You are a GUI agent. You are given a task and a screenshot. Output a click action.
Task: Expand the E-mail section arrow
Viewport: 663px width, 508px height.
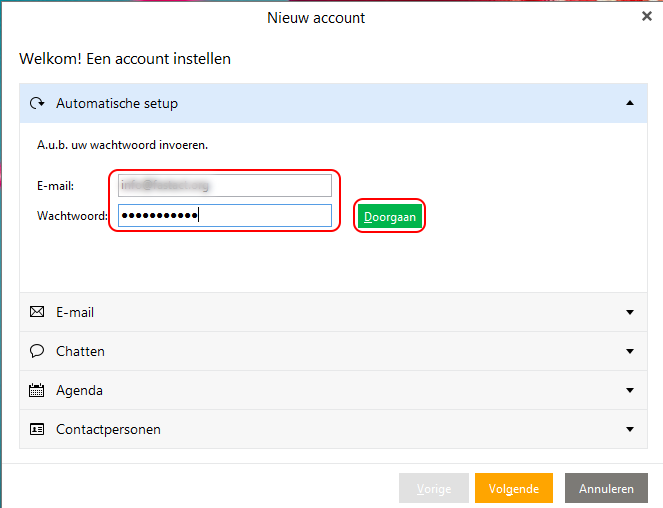629,312
